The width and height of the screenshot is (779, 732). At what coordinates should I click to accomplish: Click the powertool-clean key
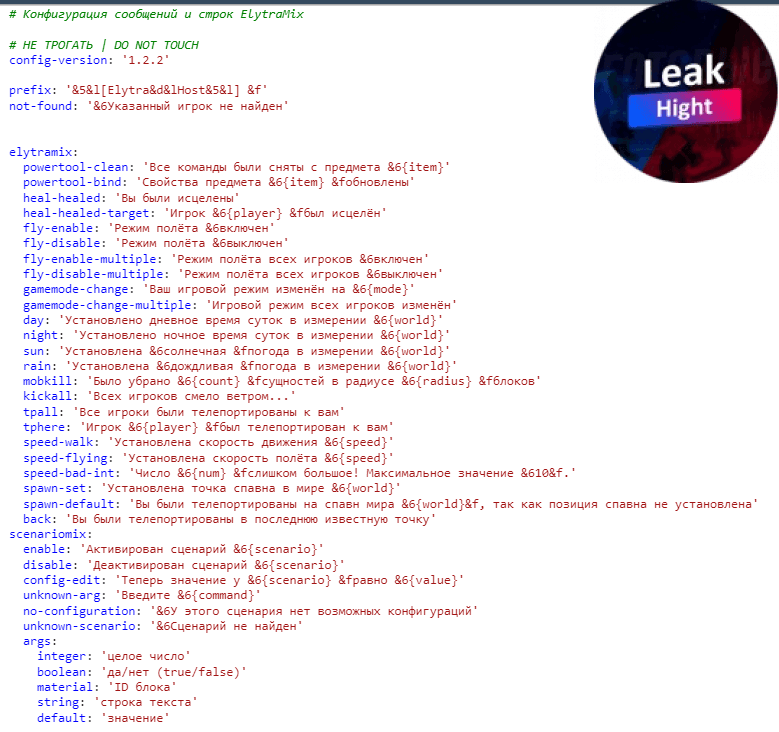78,167
